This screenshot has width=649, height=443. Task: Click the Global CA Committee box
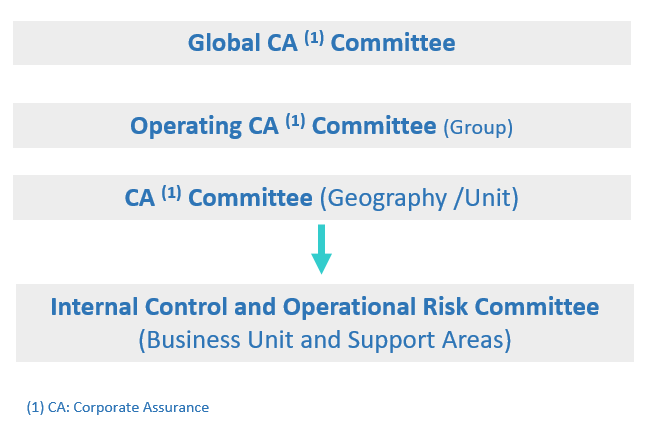point(322,43)
